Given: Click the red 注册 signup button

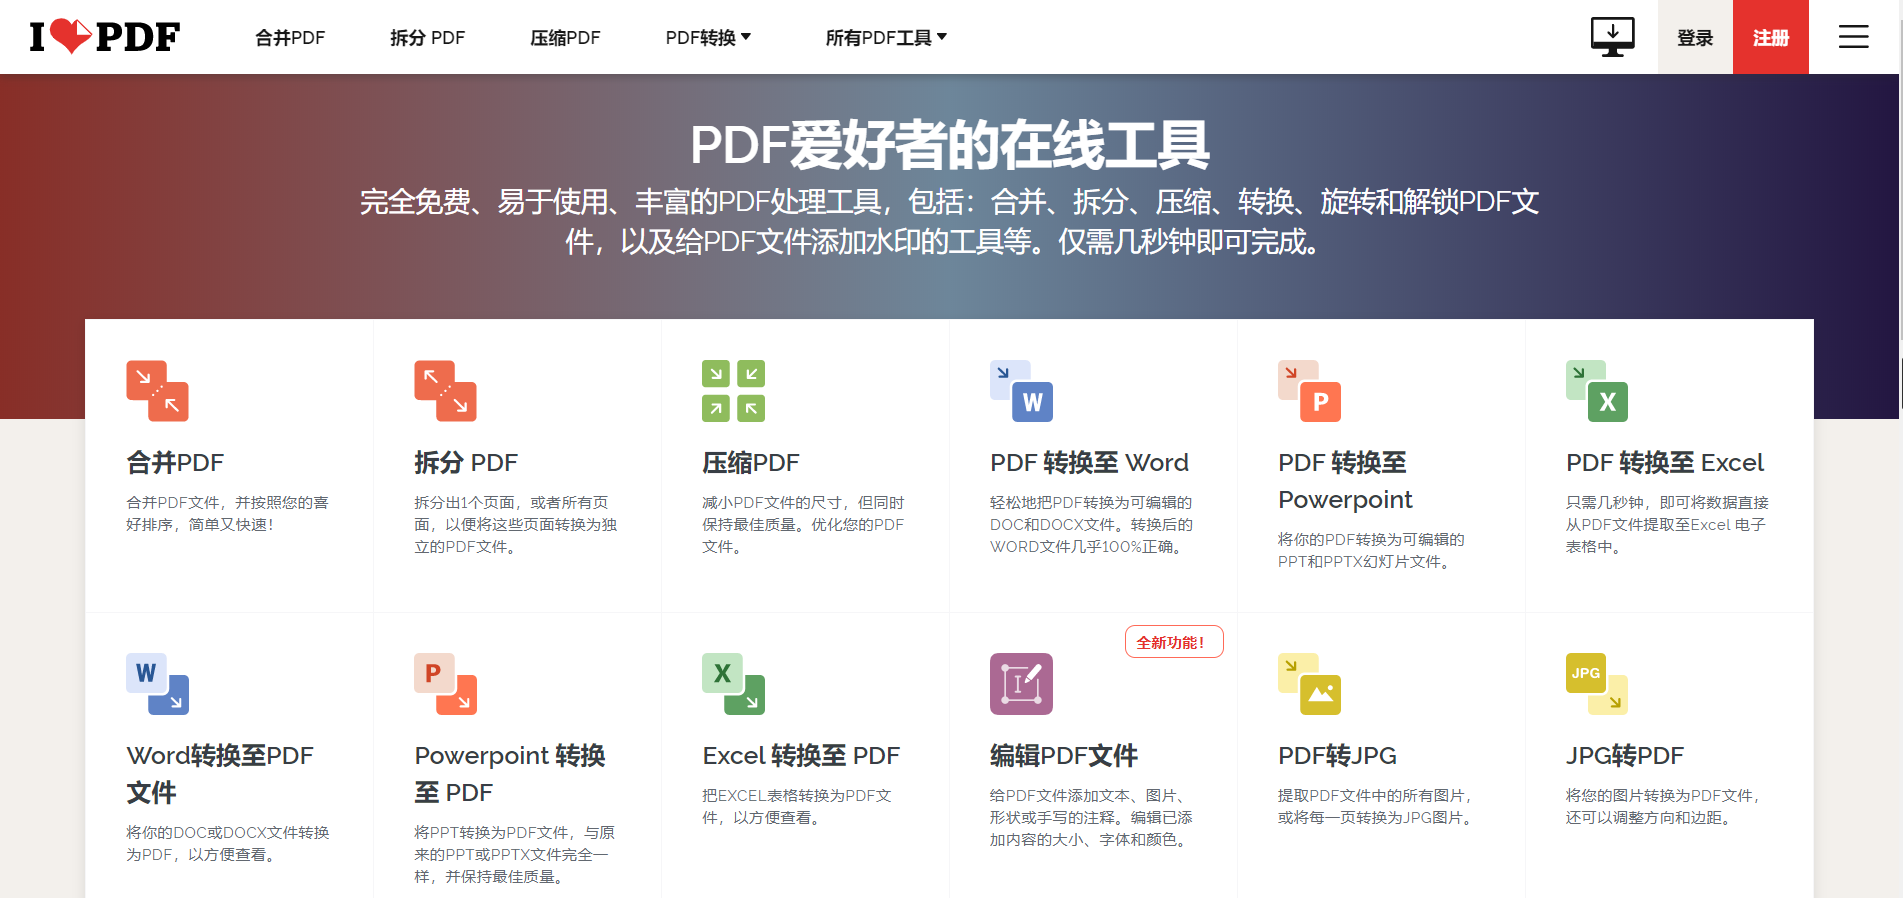Looking at the screenshot, I should point(1771,37).
